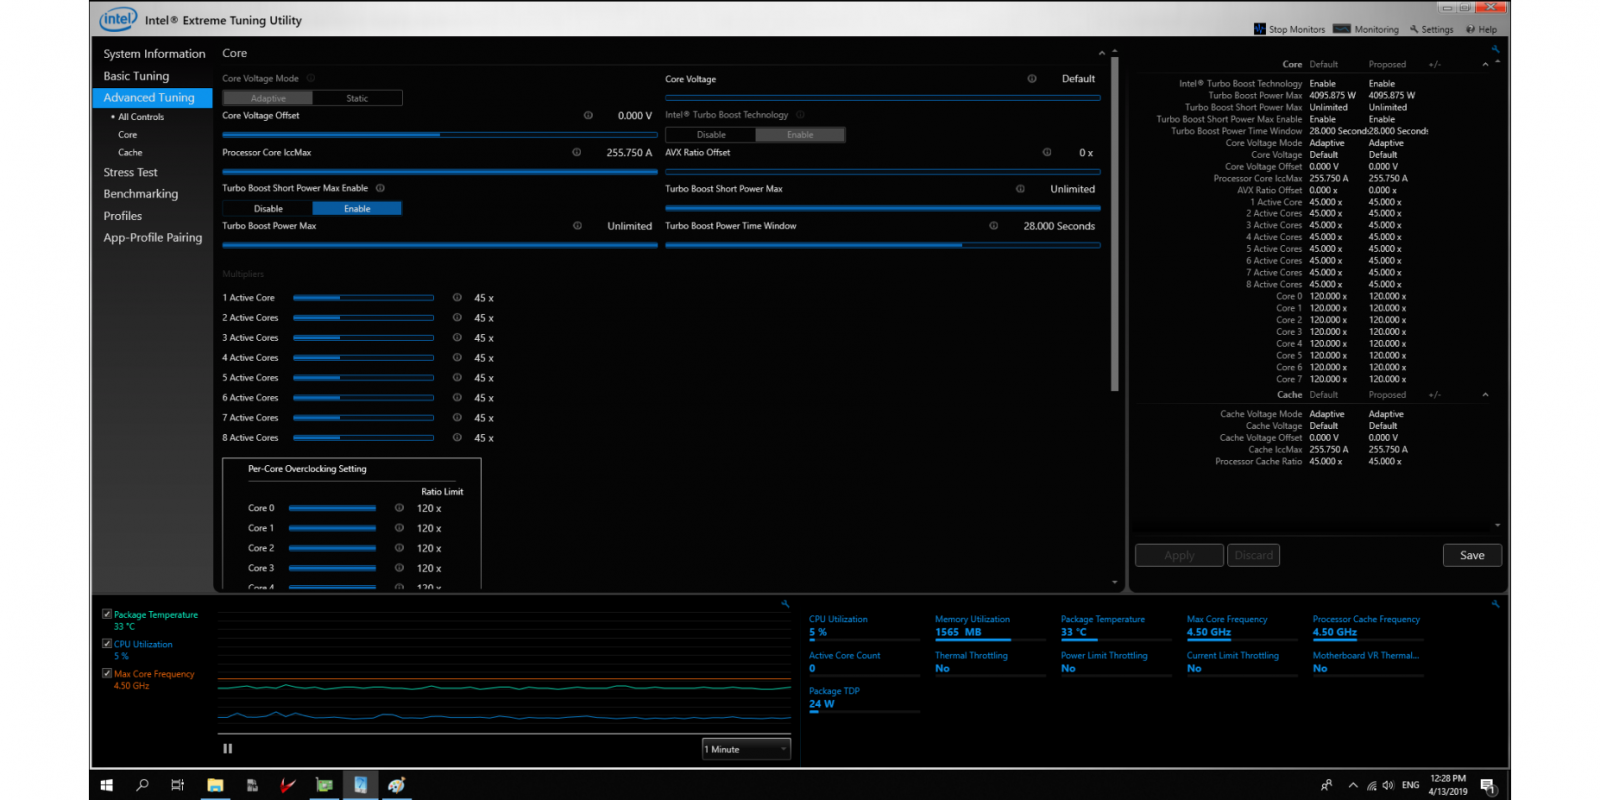1600x800 pixels.
Task: Open Task View in the taskbar
Action: (x=178, y=785)
